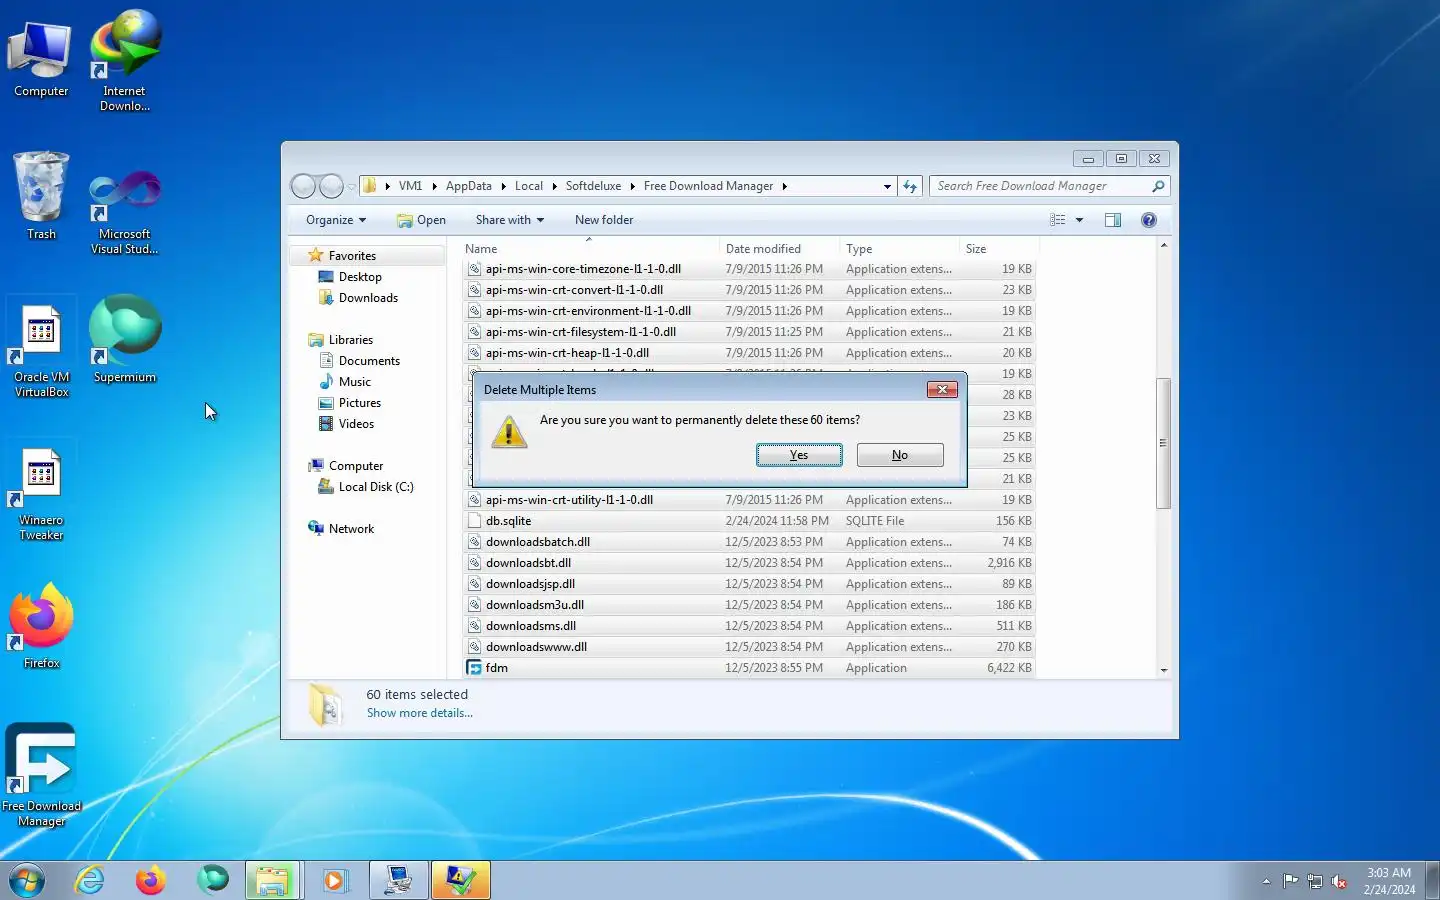This screenshot has height=900, width=1440.
Task: Click the Explorer Back navigation button
Action: point(303,186)
